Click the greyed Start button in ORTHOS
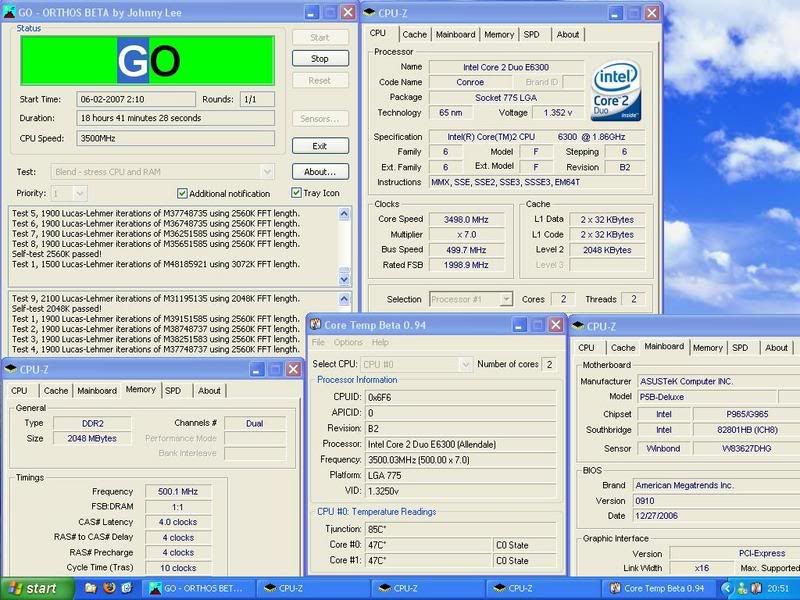 (320, 37)
